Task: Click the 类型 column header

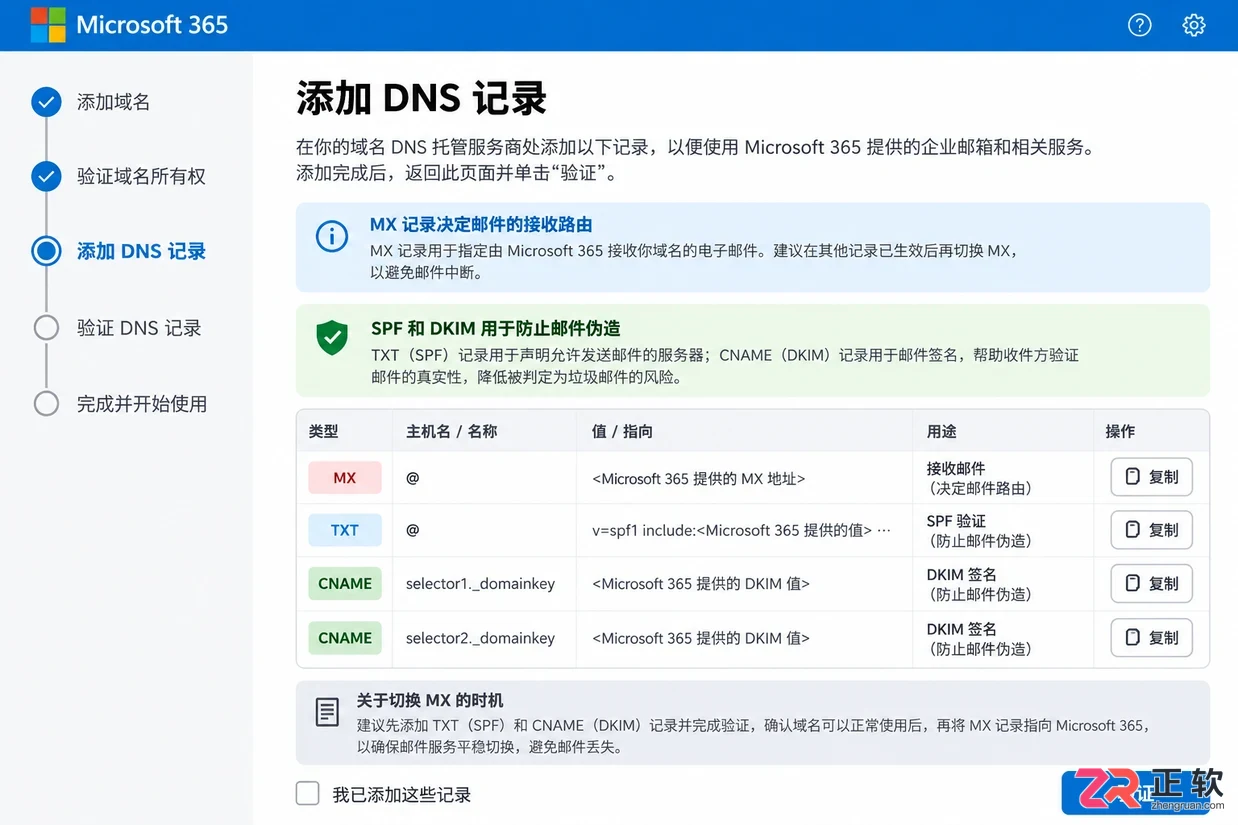Action: click(323, 431)
